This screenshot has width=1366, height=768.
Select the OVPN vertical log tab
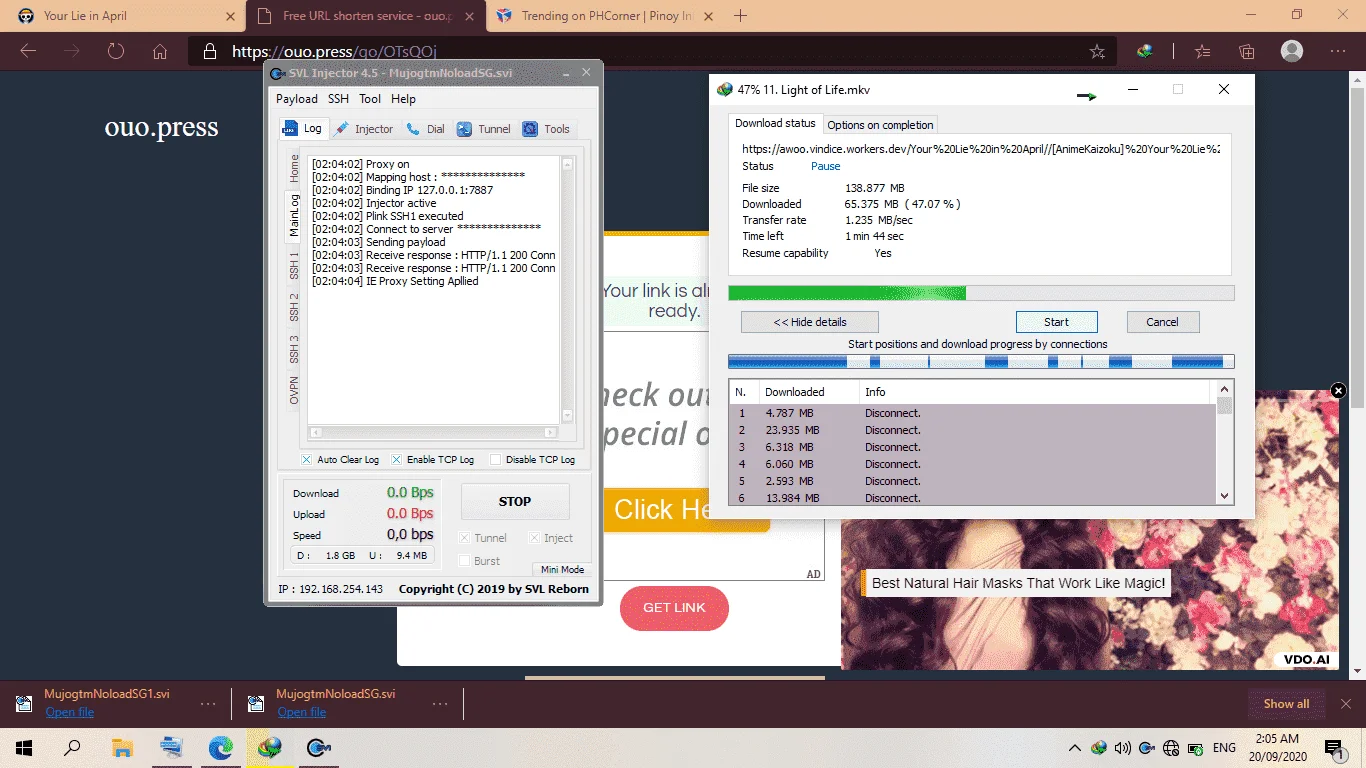coord(294,390)
